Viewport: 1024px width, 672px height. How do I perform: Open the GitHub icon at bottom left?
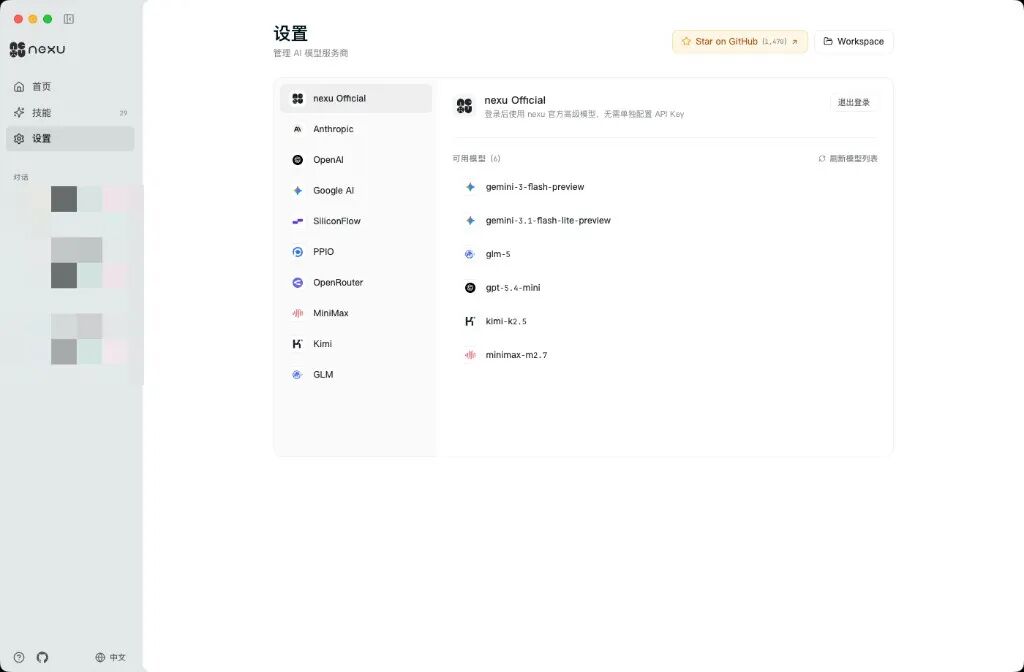tap(42, 657)
